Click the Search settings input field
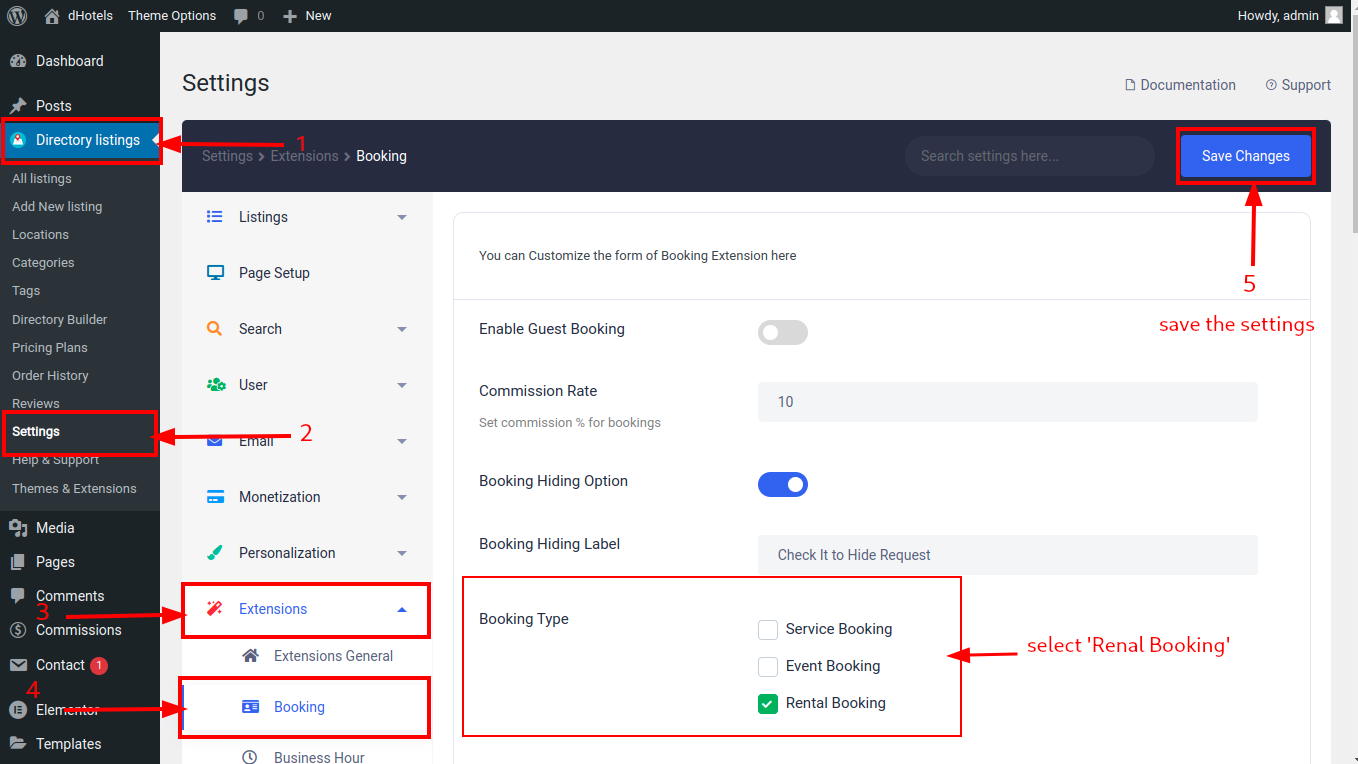 pos(1030,156)
